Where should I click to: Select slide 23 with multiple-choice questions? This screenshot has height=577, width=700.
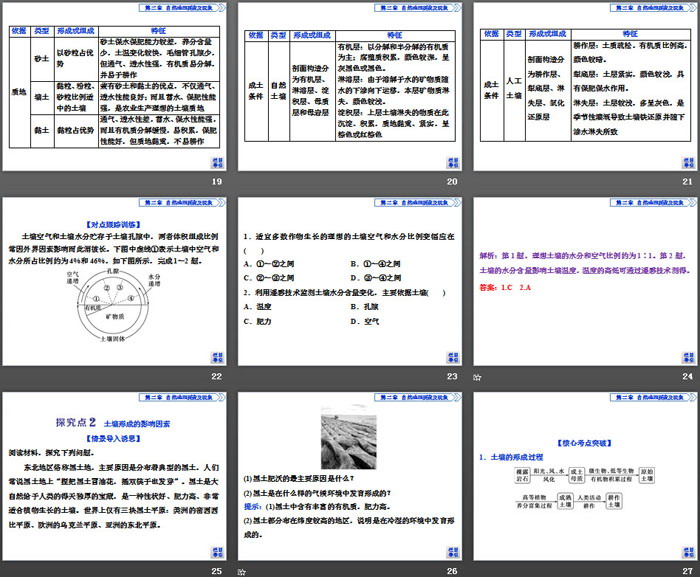349,280
